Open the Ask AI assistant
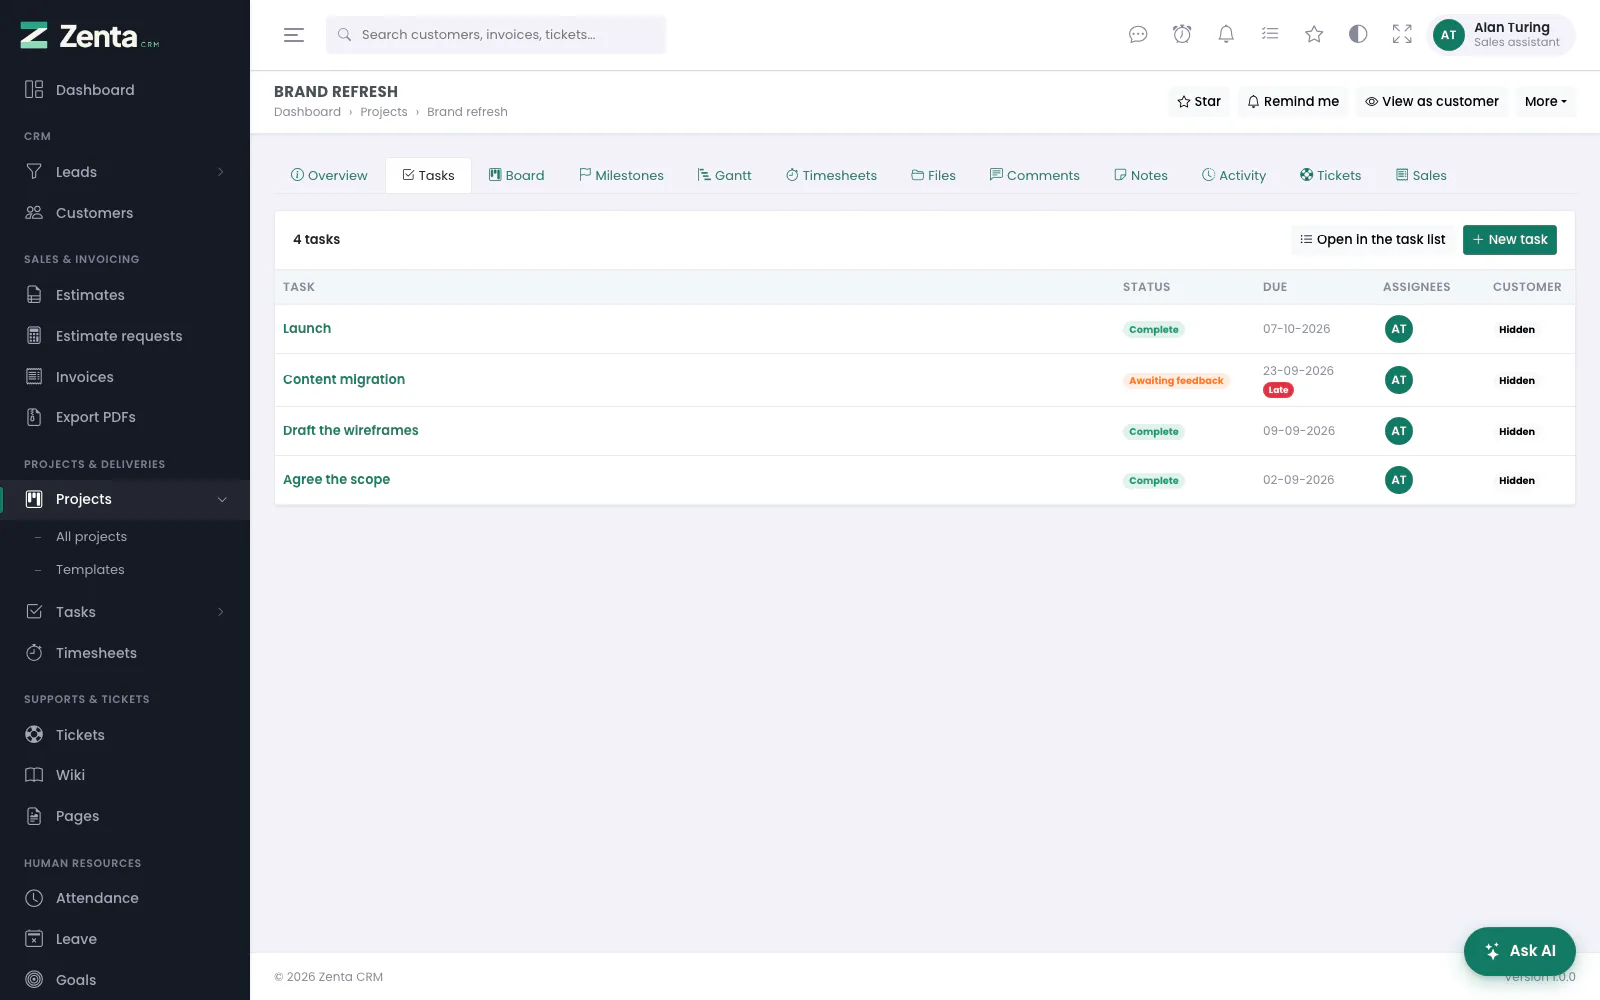1600x1000 pixels. [1520, 951]
